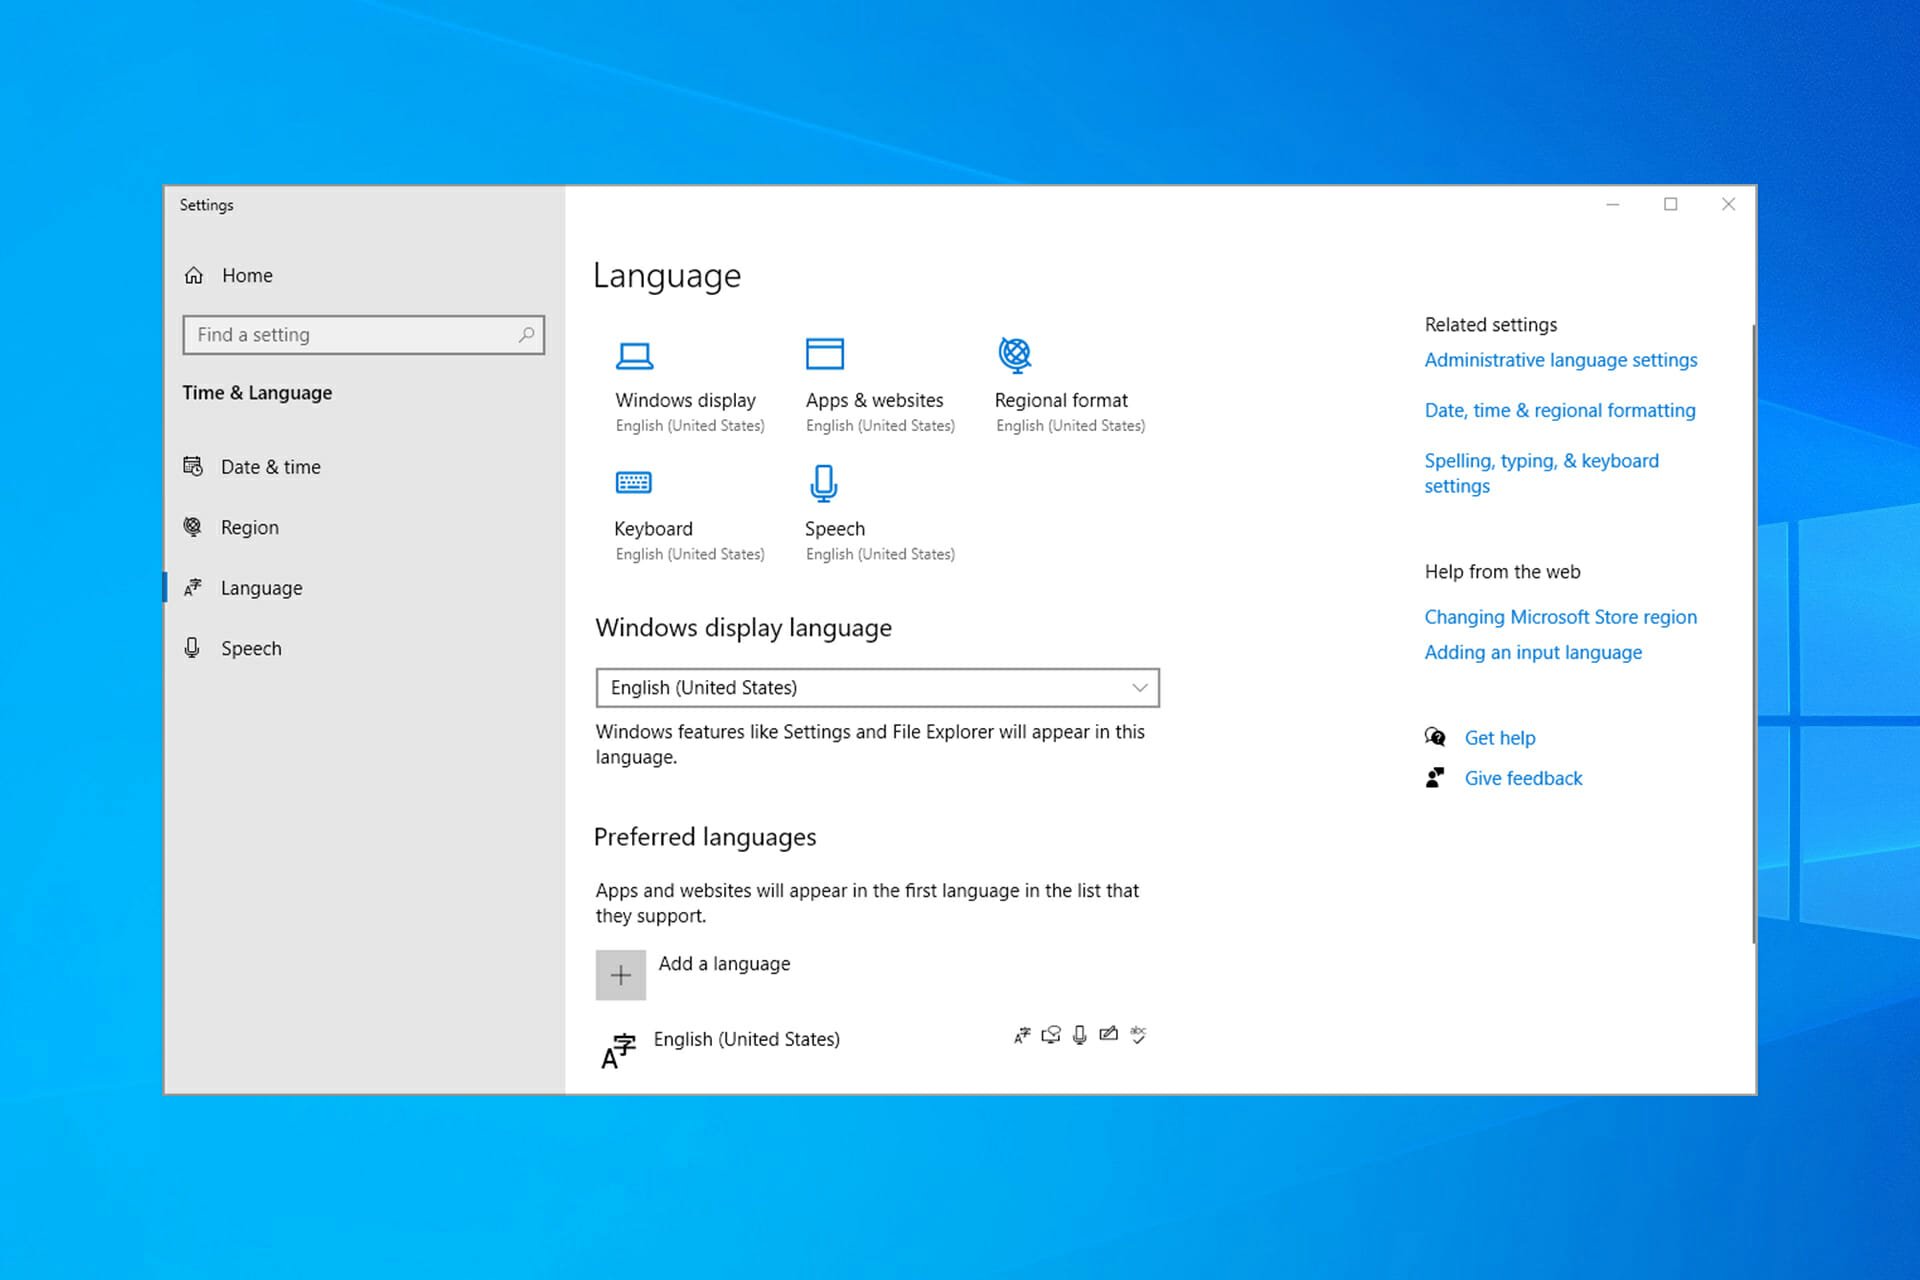1920x1280 pixels.
Task: Navigate to Time & Language menu section
Action: click(256, 391)
